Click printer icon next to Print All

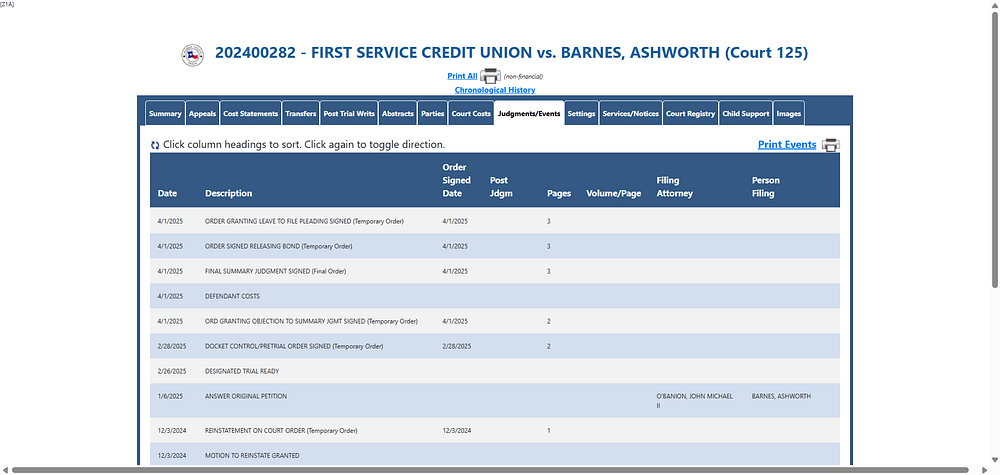(490, 76)
